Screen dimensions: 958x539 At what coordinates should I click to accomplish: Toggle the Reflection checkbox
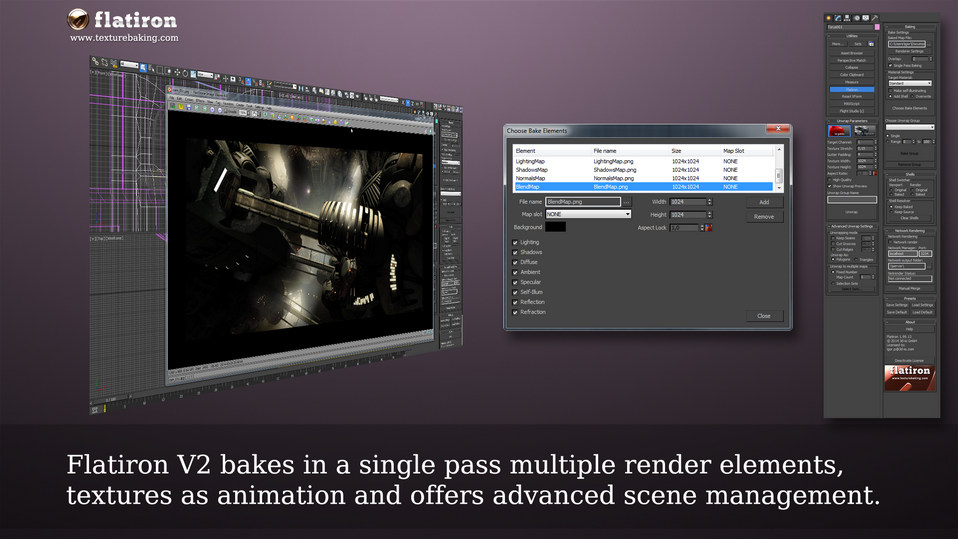pyautogui.click(x=515, y=302)
